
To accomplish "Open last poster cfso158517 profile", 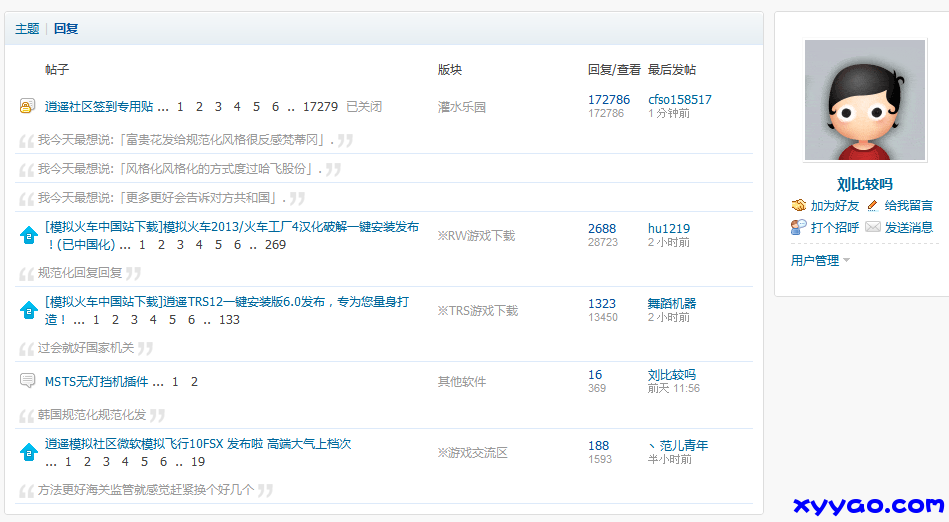I will click(680, 100).
